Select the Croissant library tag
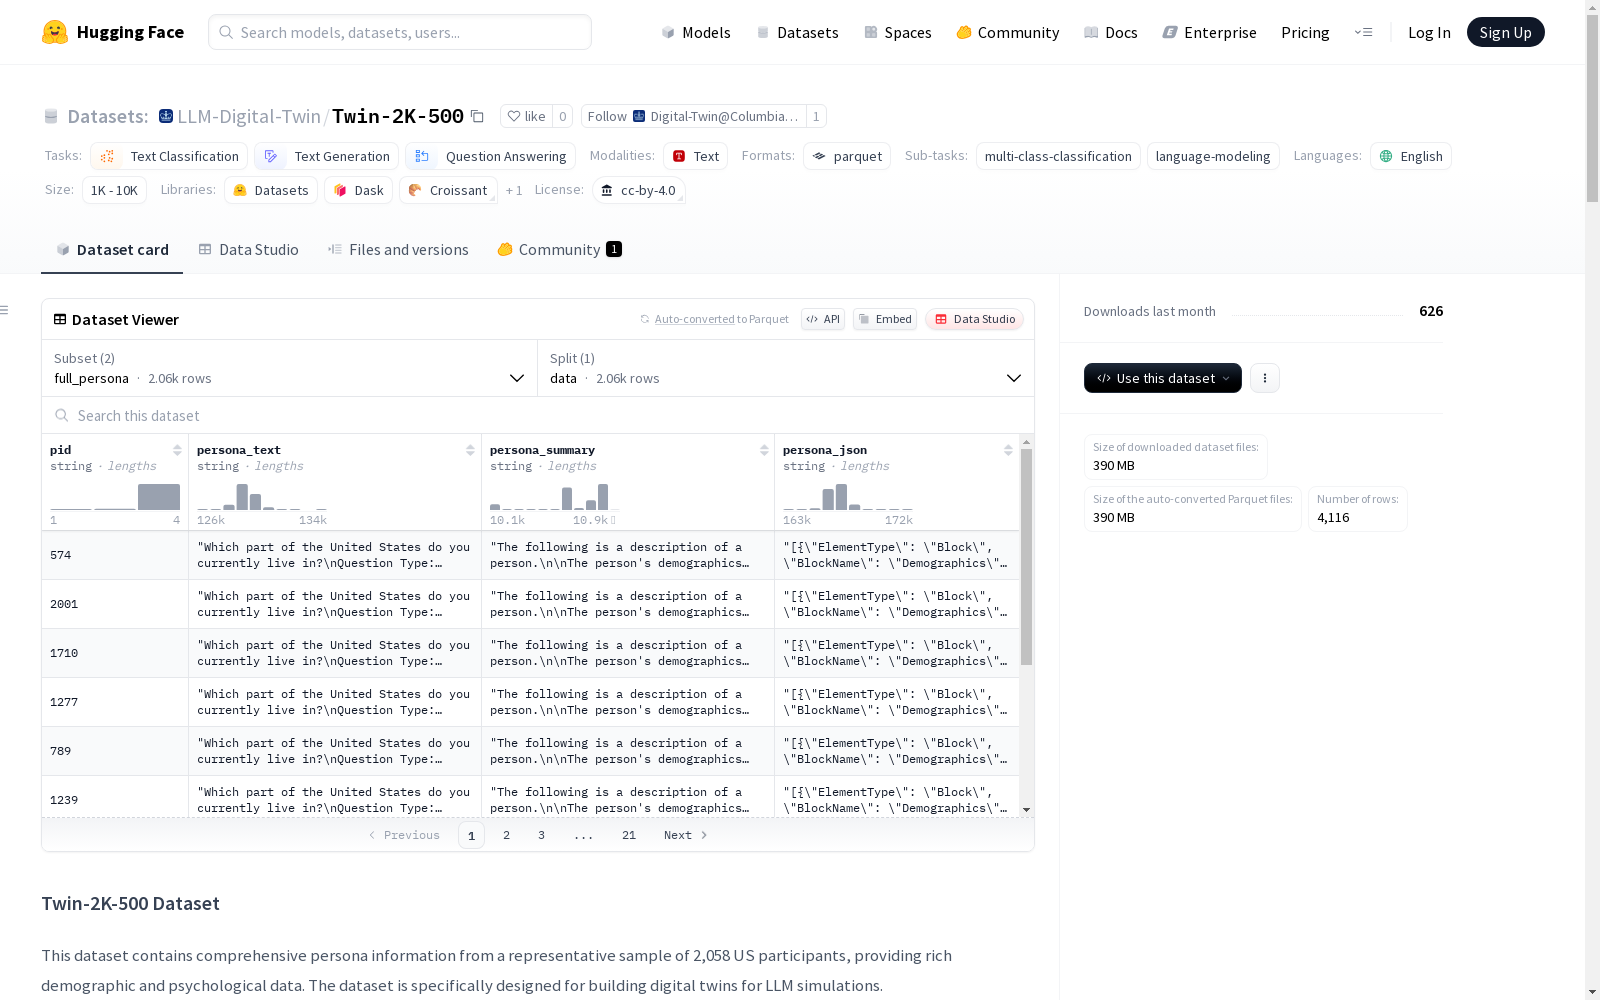Image resolution: width=1600 pixels, height=1000 pixels. click(x=448, y=190)
